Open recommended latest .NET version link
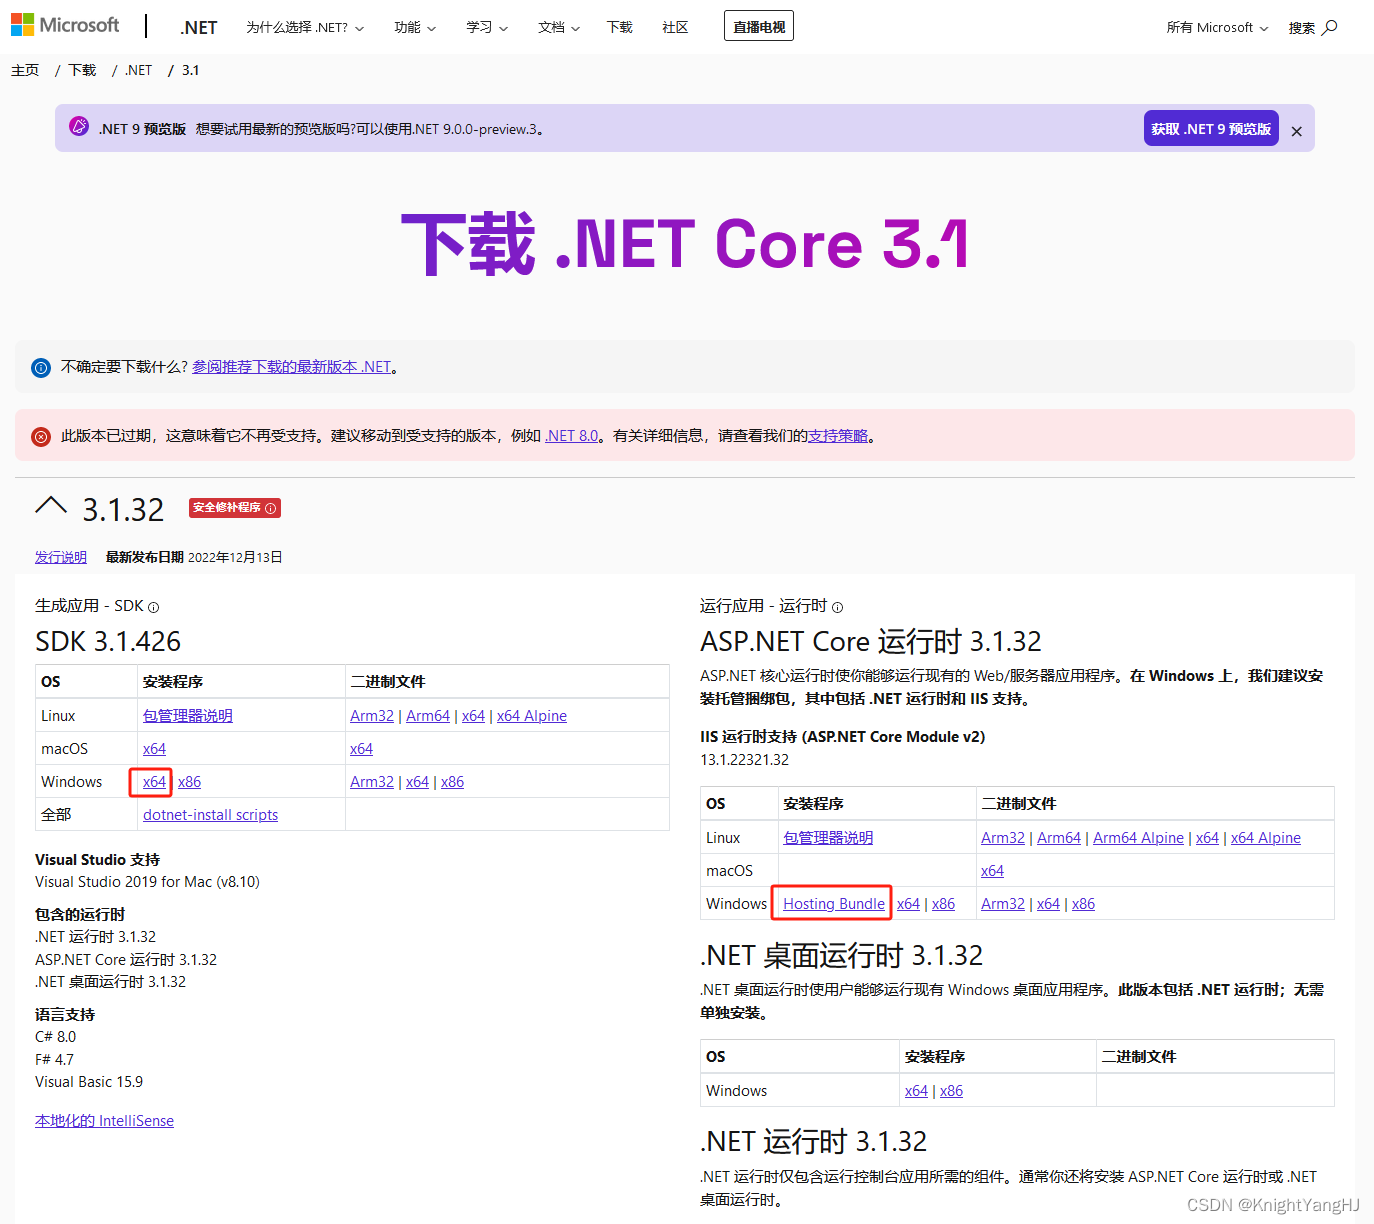The width and height of the screenshot is (1374, 1224). (x=291, y=367)
